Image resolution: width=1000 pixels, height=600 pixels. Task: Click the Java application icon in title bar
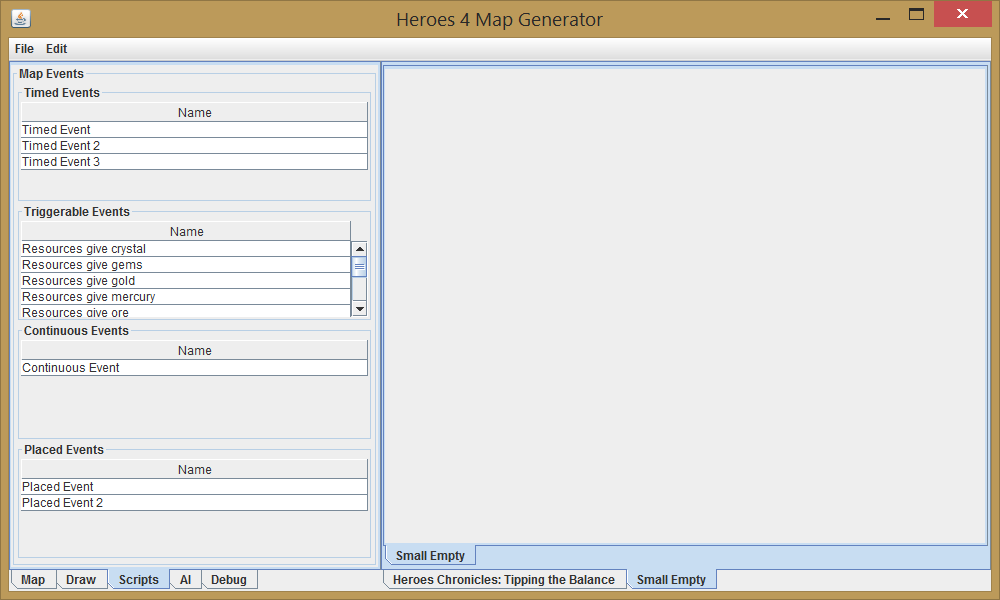click(20, 18)
